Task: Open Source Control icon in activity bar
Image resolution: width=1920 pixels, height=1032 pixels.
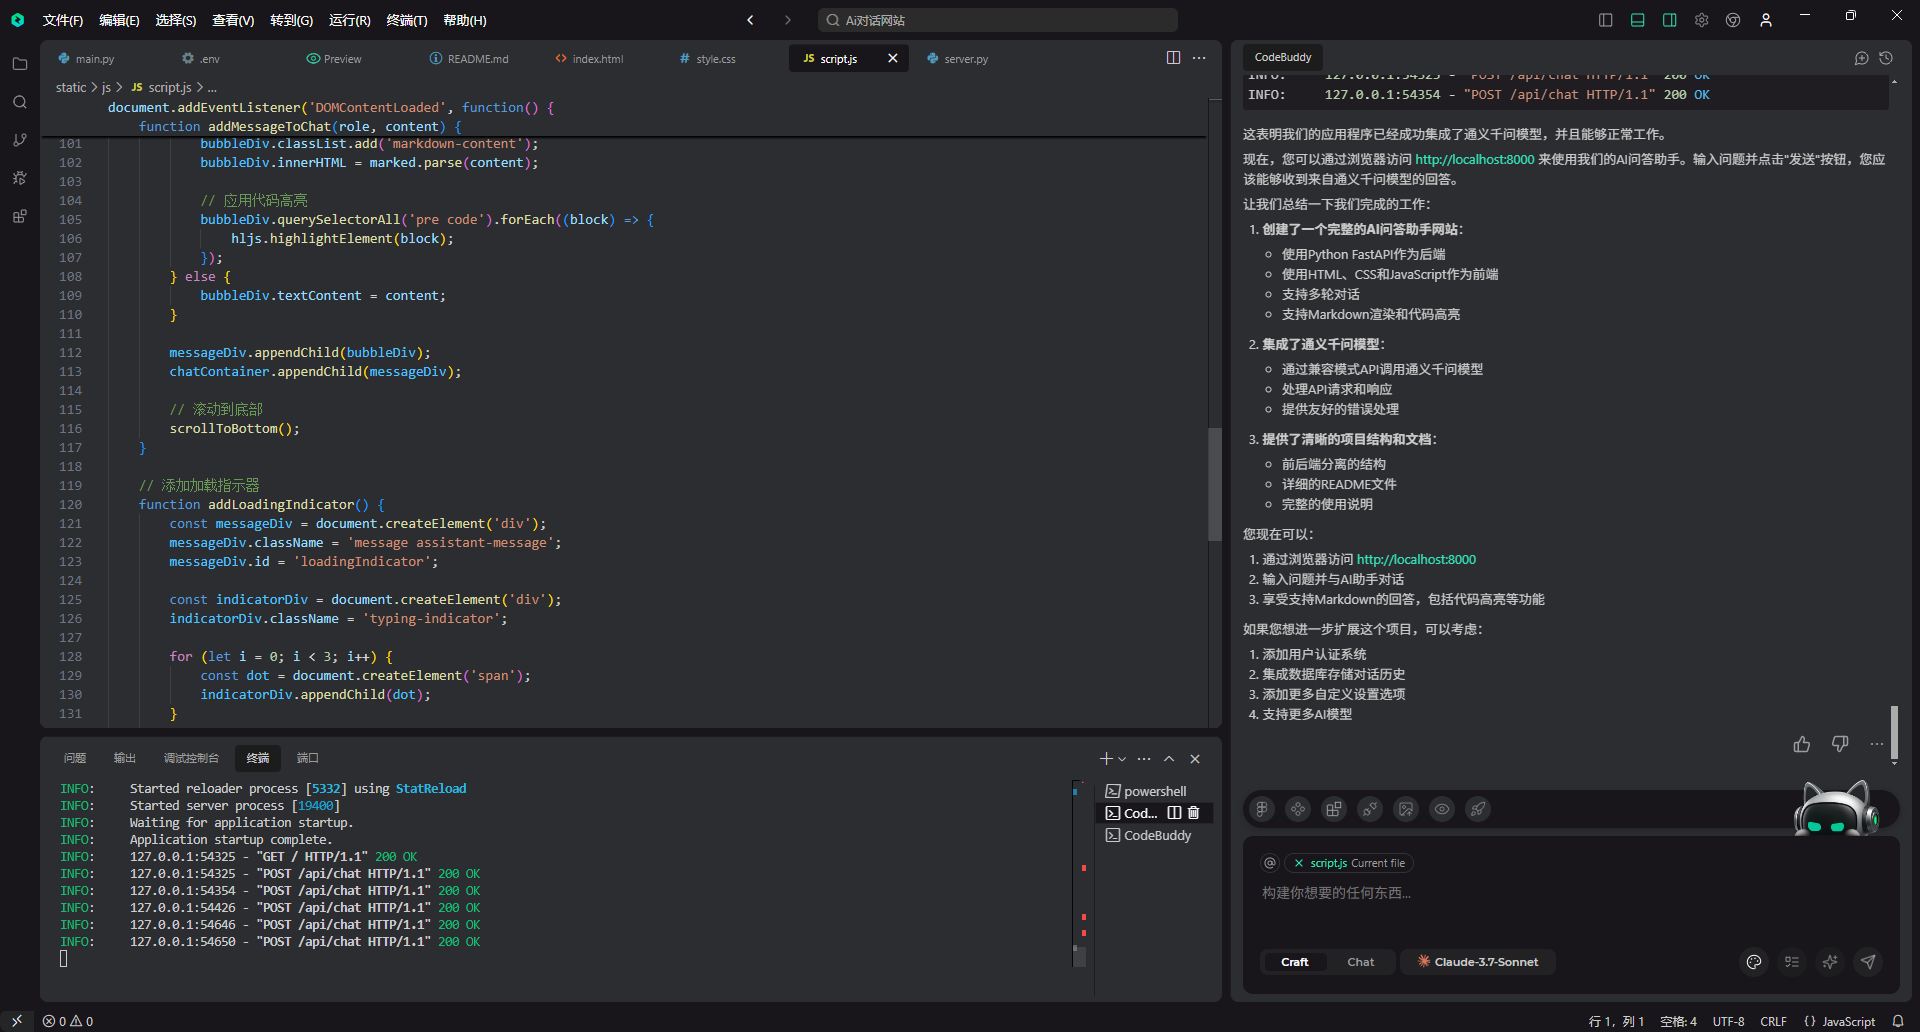Action: [19, 140]
